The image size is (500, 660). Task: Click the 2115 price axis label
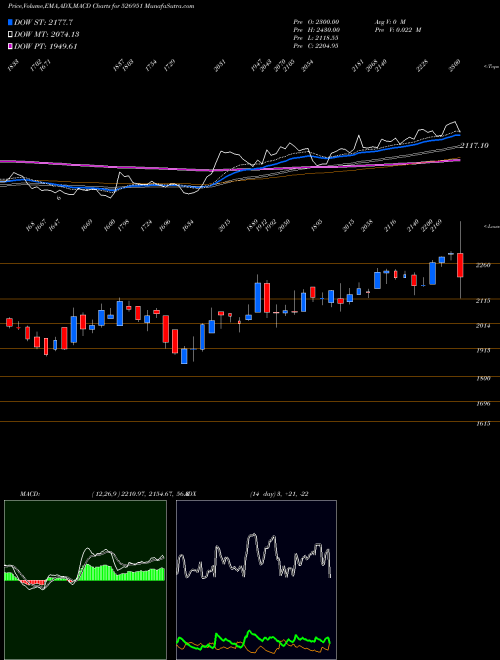[x=483, y=301]
